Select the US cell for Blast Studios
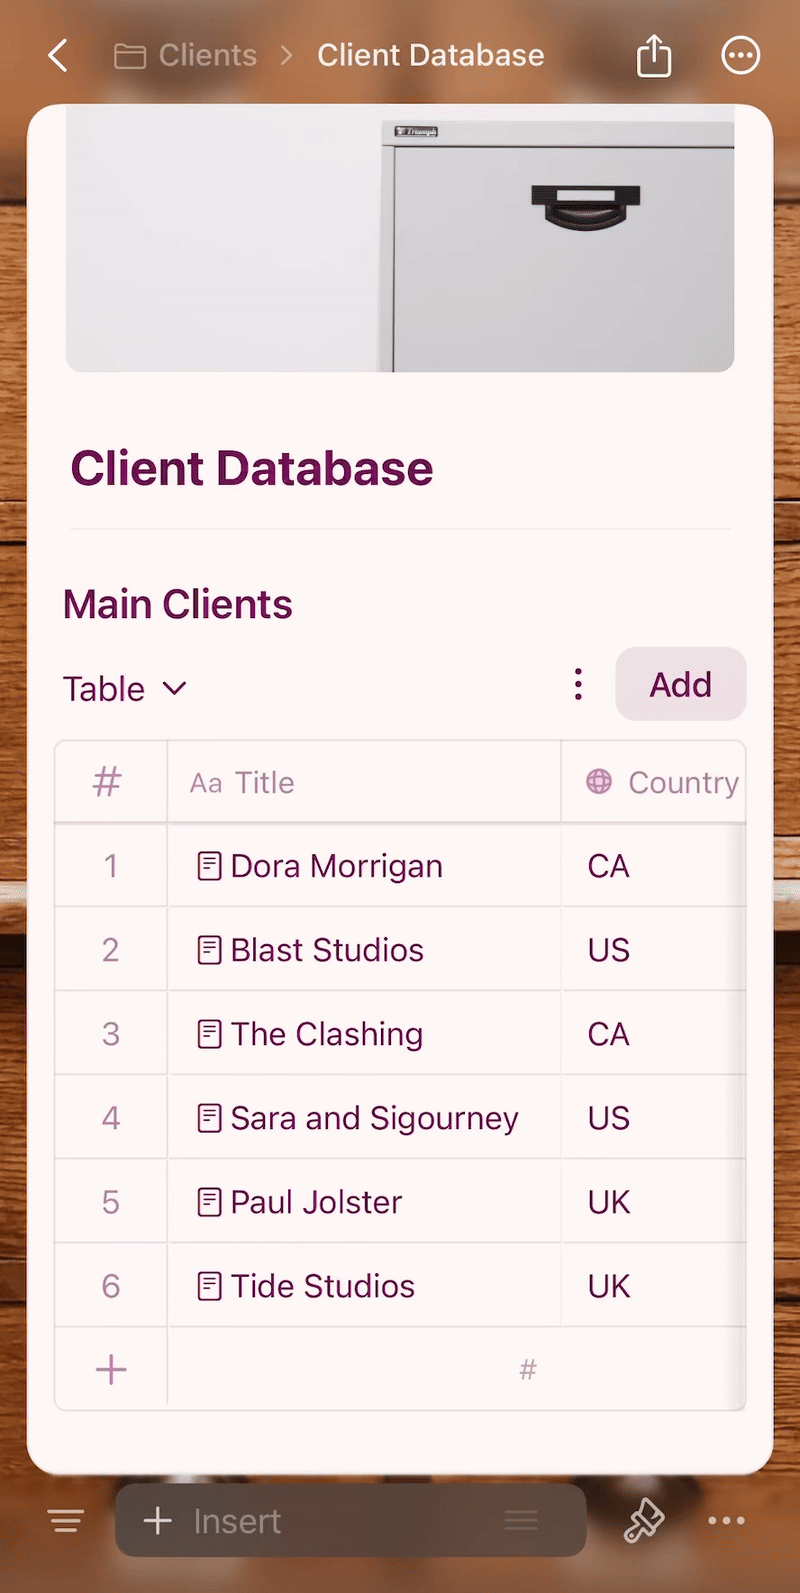 (x=654, y=950)
